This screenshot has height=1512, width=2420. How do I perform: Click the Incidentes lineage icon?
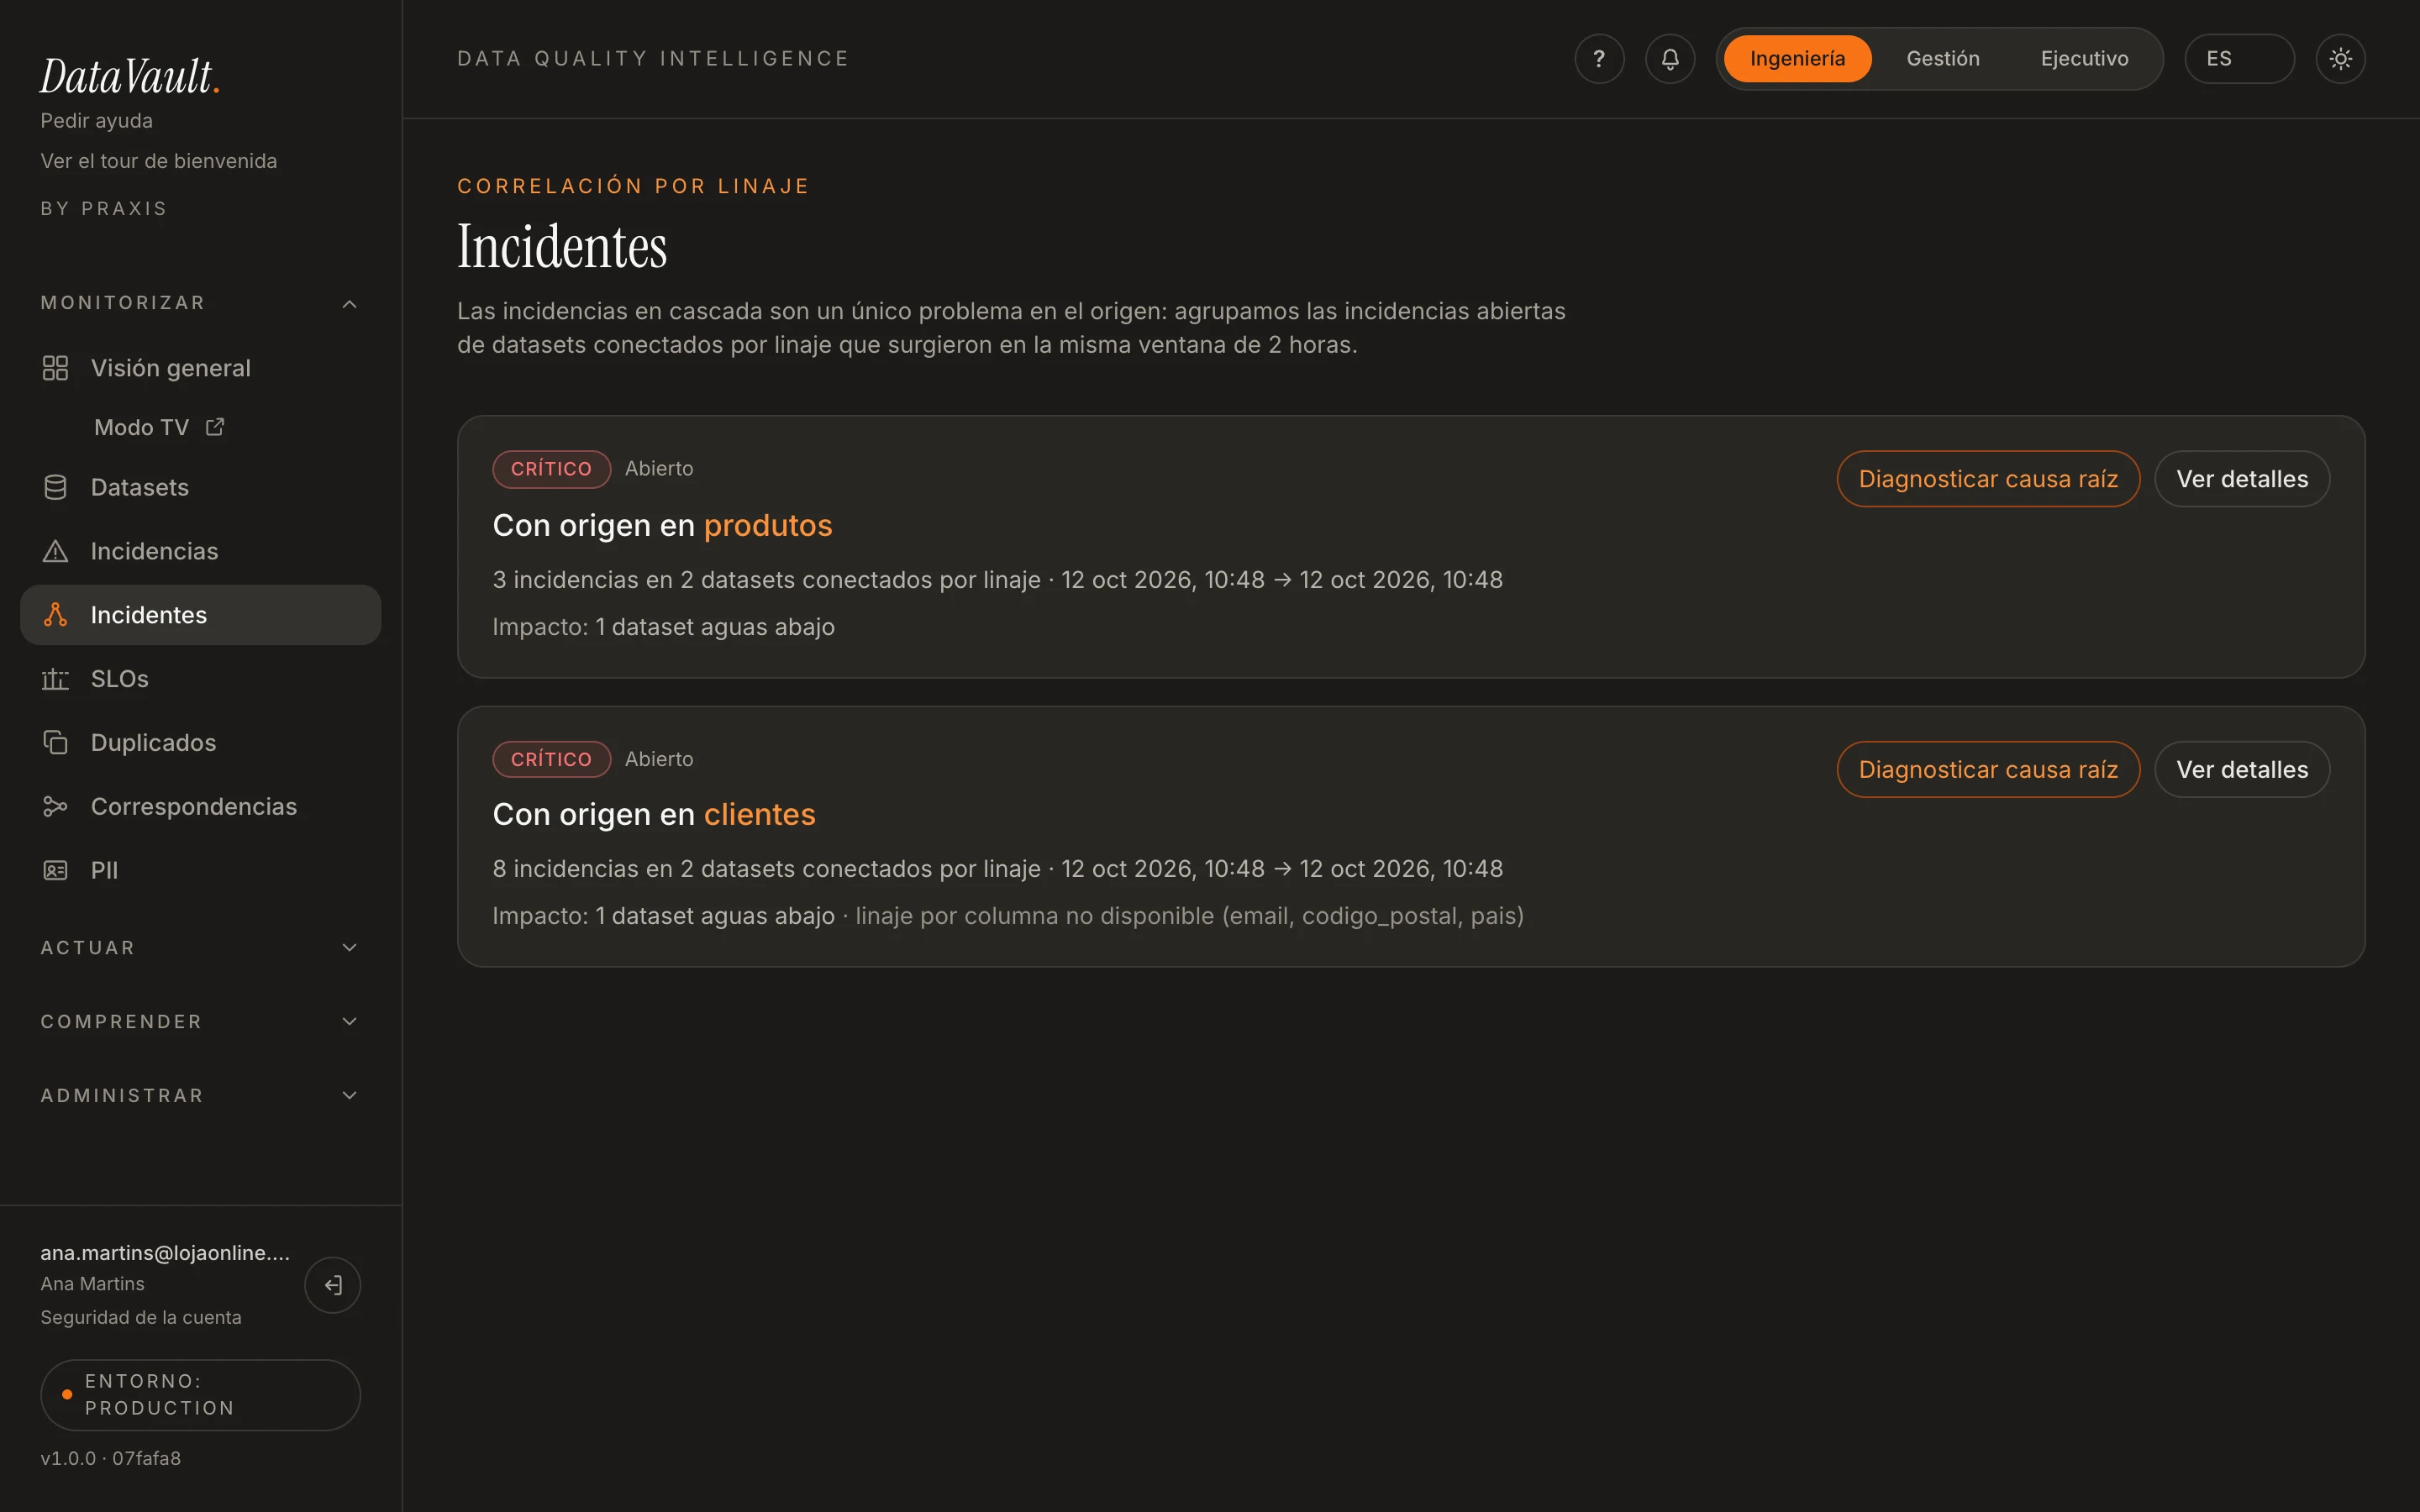55,615
